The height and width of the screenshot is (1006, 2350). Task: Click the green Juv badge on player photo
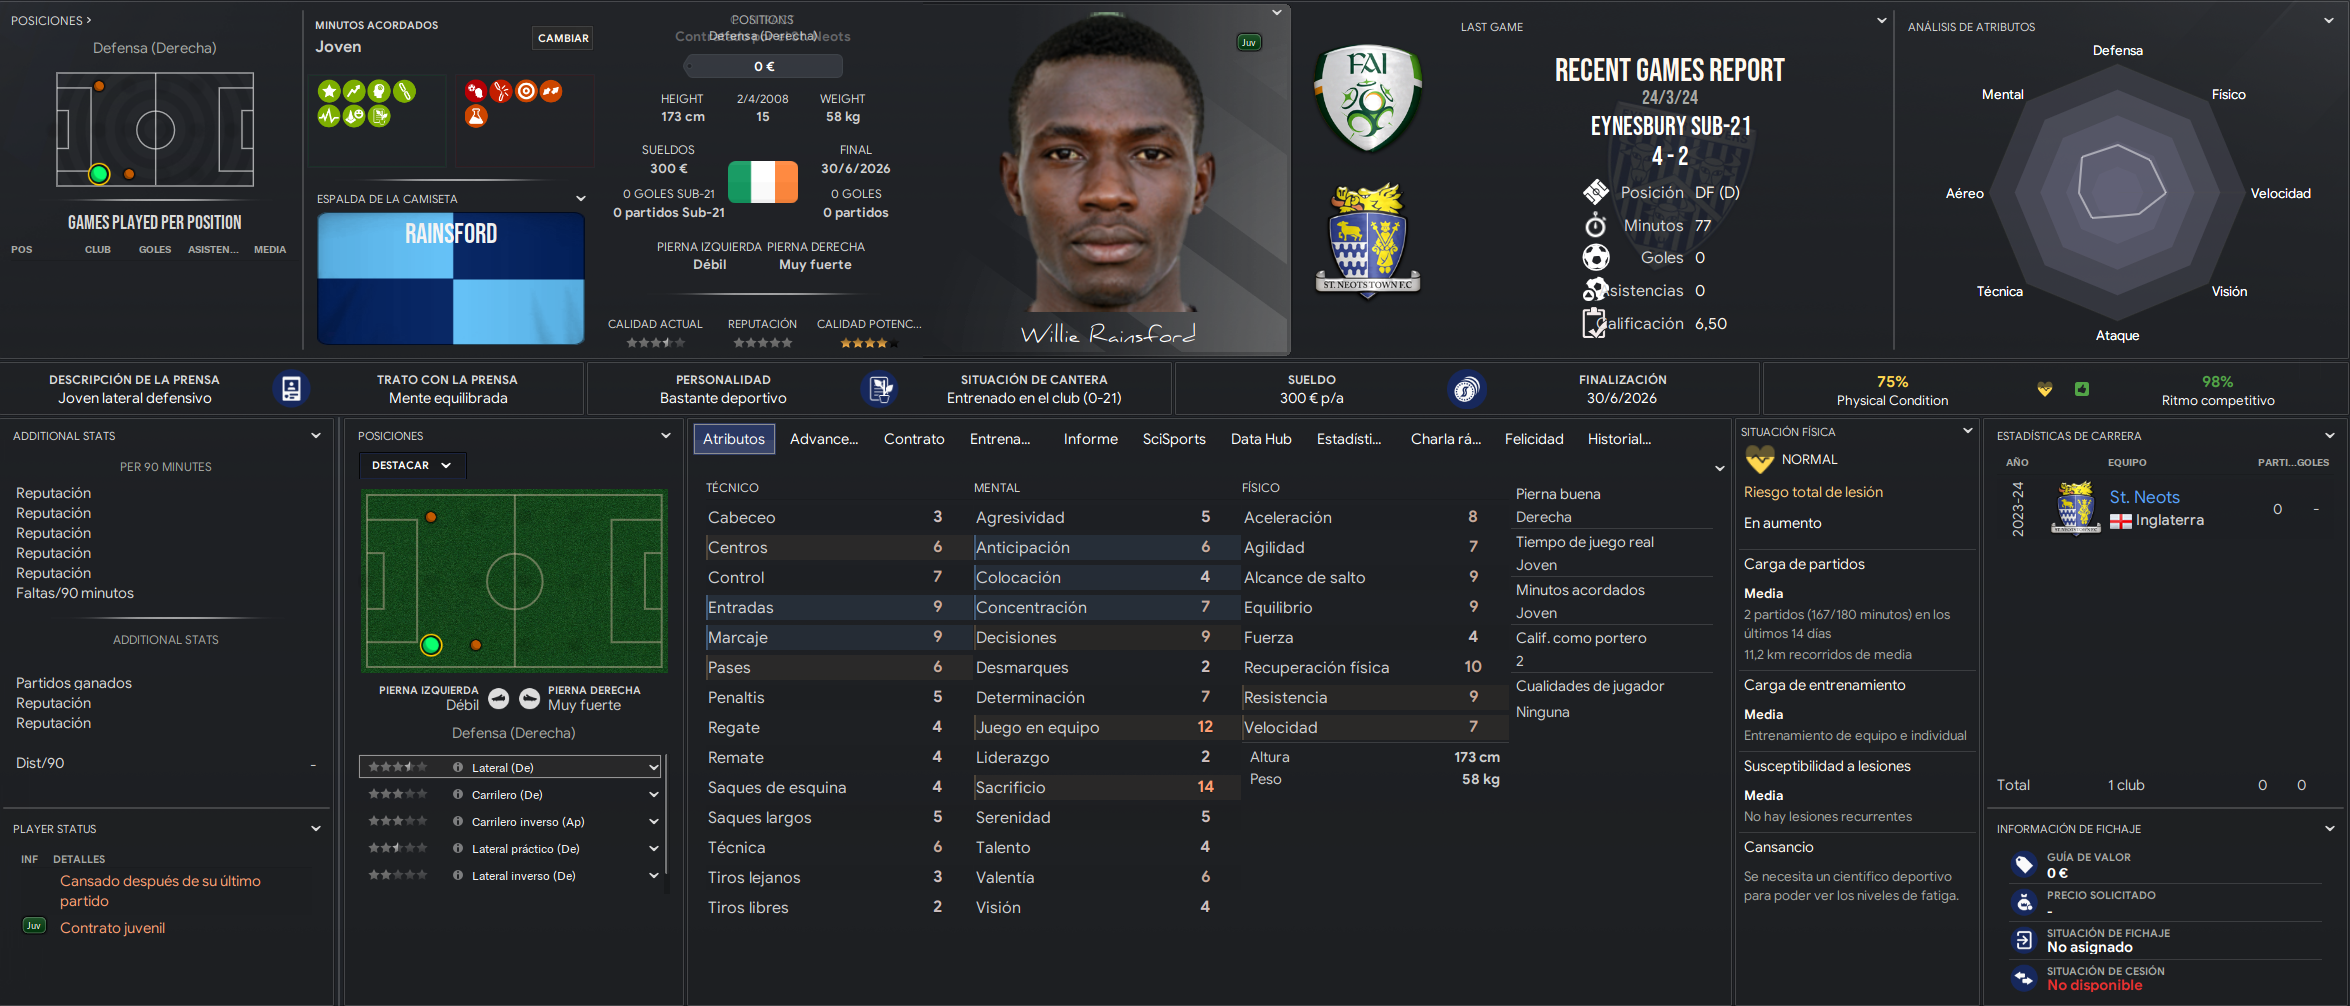point(1249,42)
